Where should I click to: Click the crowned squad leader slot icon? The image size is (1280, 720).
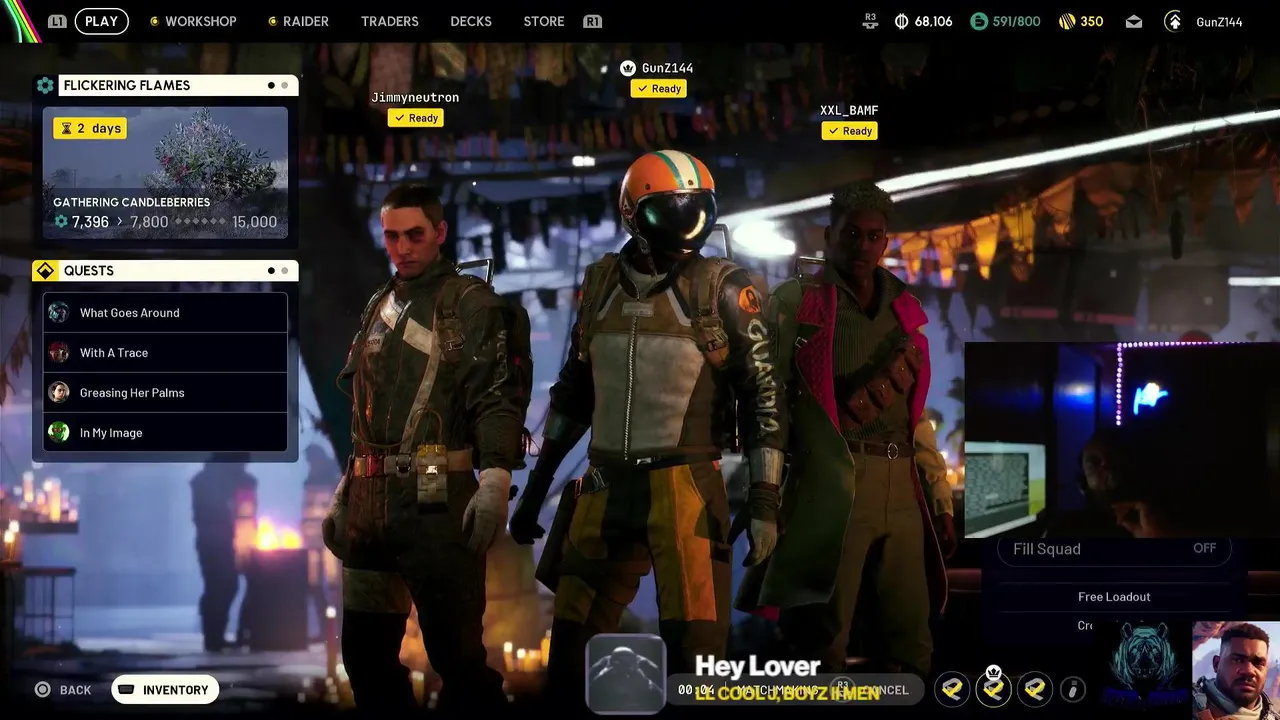[993, 688]
